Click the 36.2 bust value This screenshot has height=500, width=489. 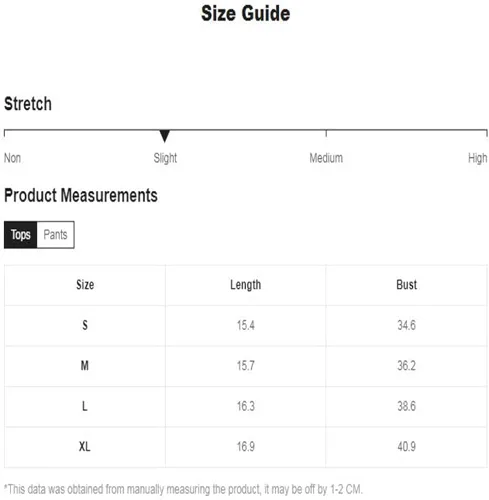point(406,366)
